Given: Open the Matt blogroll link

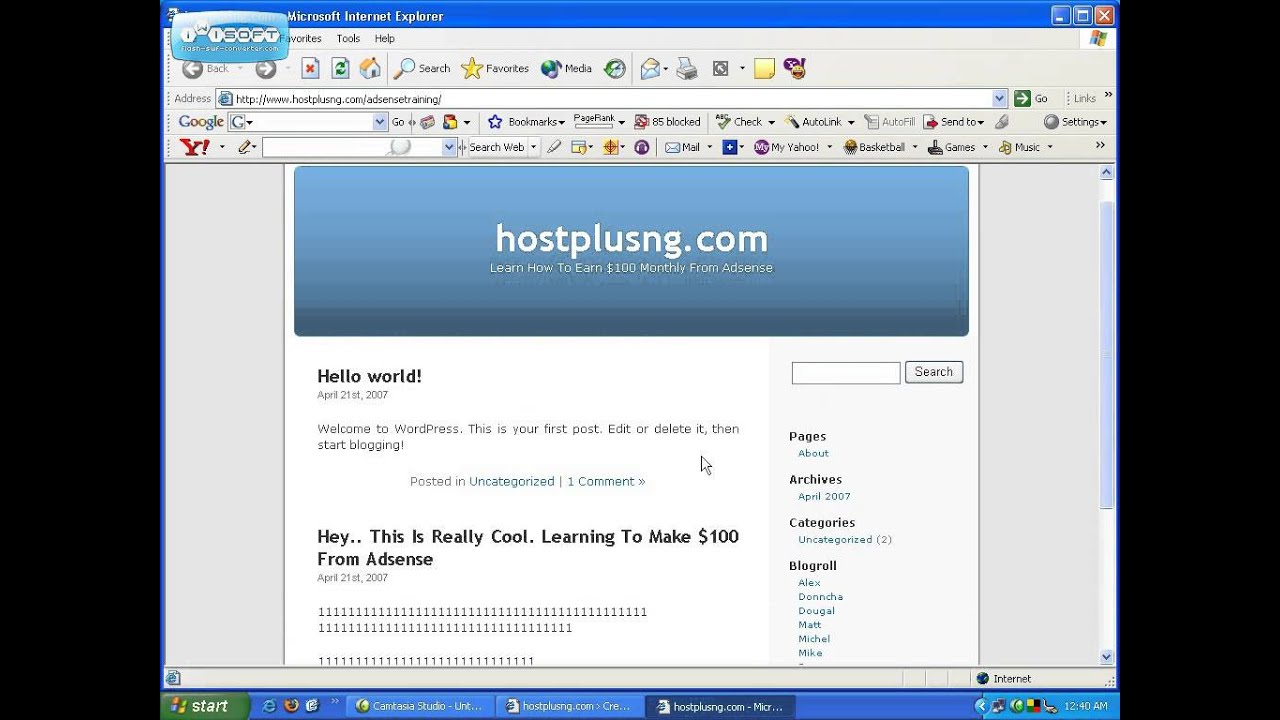Looking at the screenshot, I should (809, 624).
